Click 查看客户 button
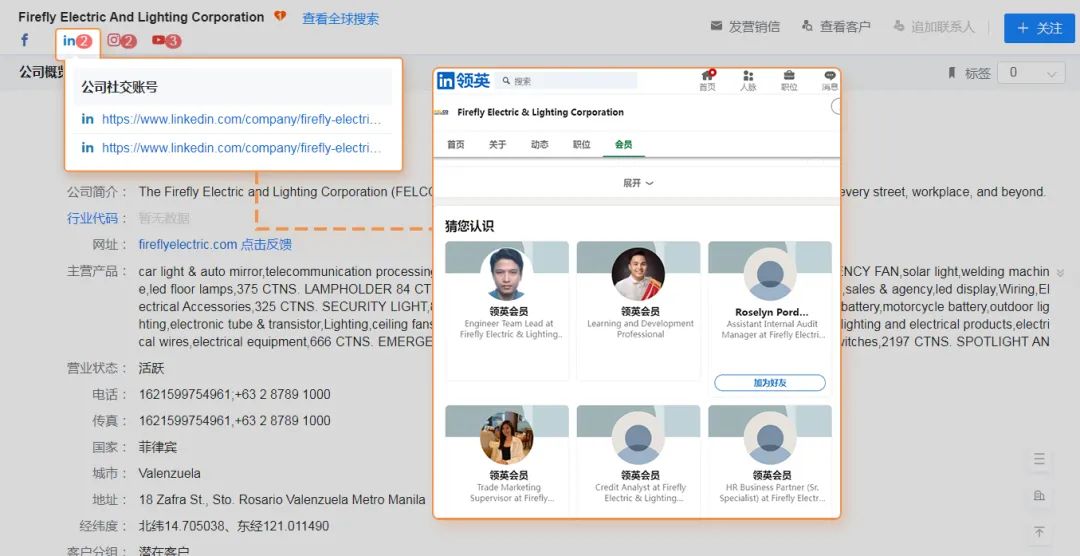This screenshot has height=556, width=1080. click(835, 26)
